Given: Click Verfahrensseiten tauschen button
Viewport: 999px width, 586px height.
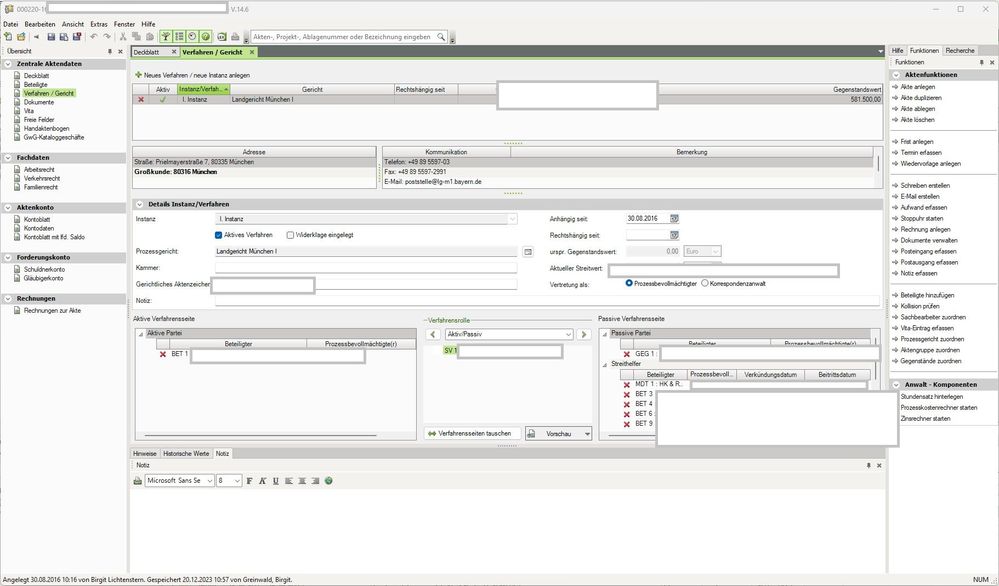Looking at the screenshot, I should pyautogui.click(x=470, y=433).
